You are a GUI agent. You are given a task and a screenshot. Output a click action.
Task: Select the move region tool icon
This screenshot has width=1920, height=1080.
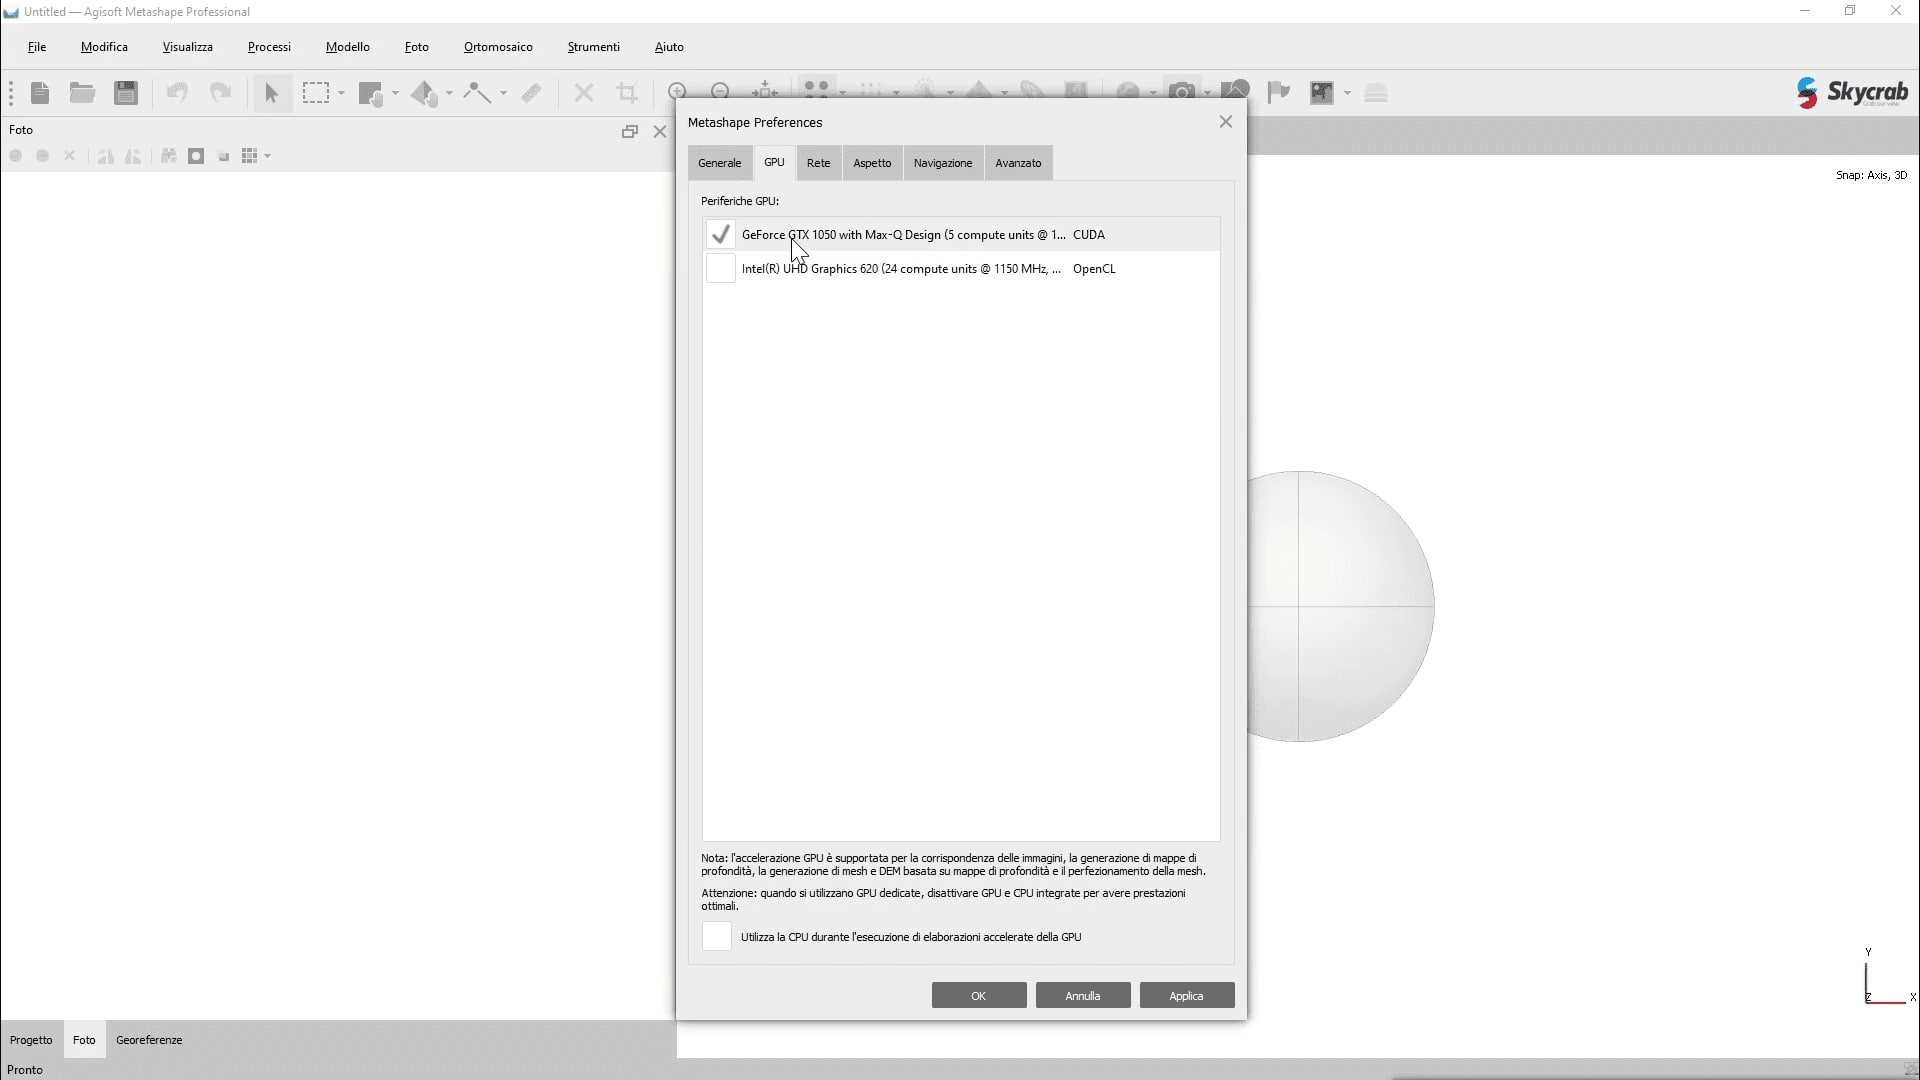[x=371, y=93]
